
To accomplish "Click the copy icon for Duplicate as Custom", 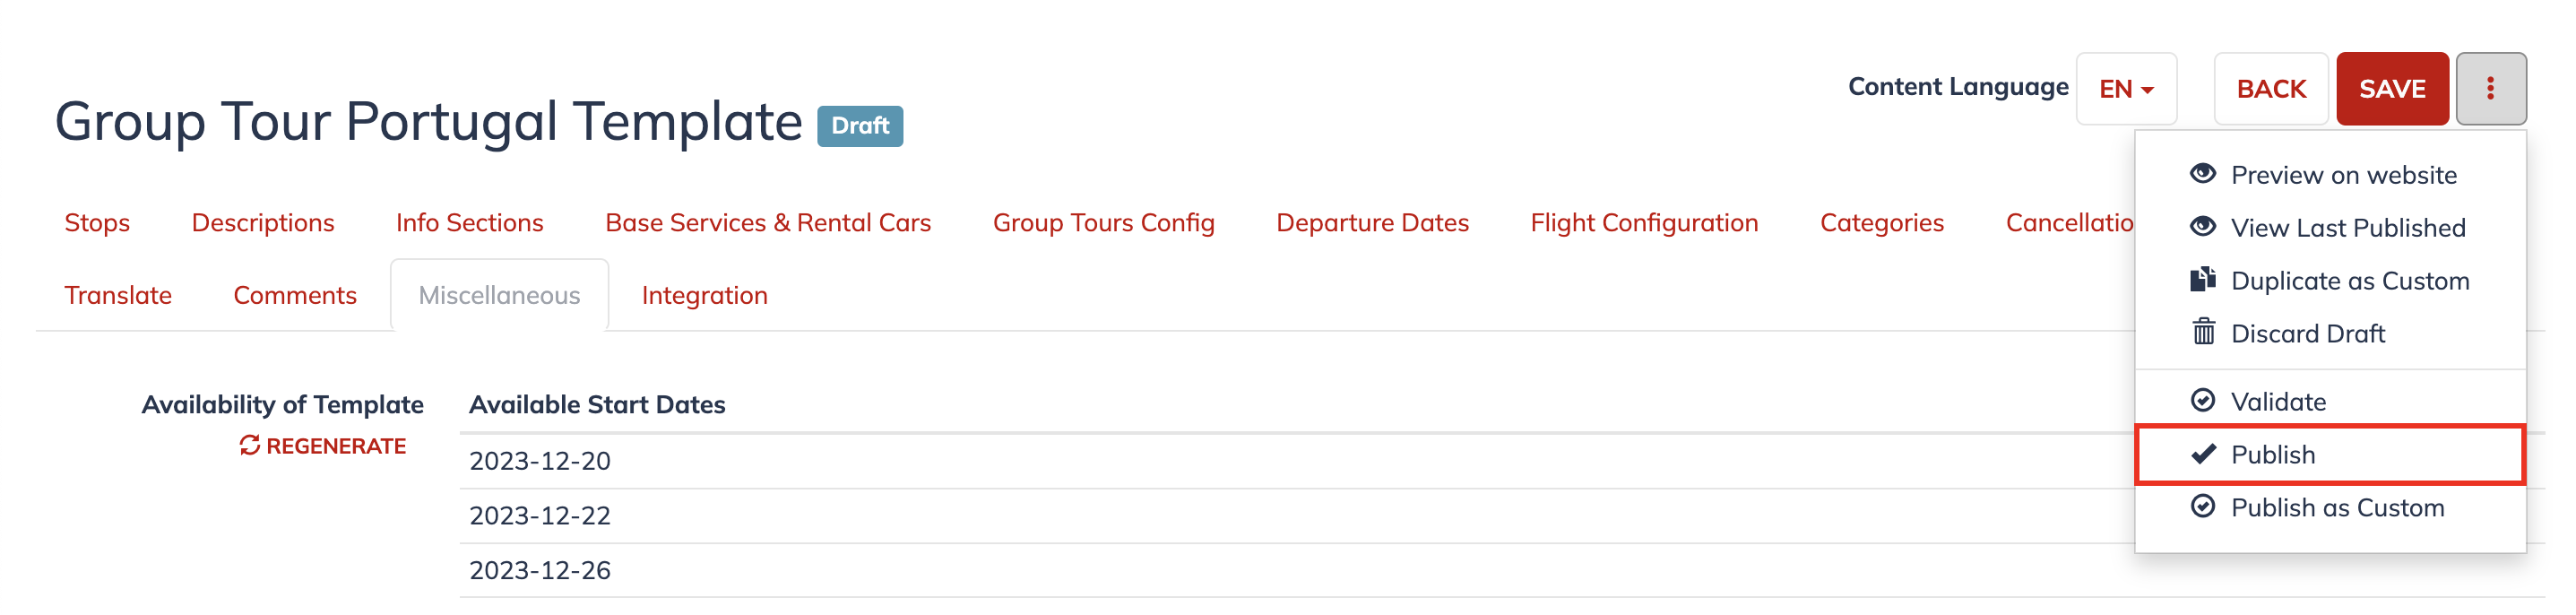I will pos(2202,280).
